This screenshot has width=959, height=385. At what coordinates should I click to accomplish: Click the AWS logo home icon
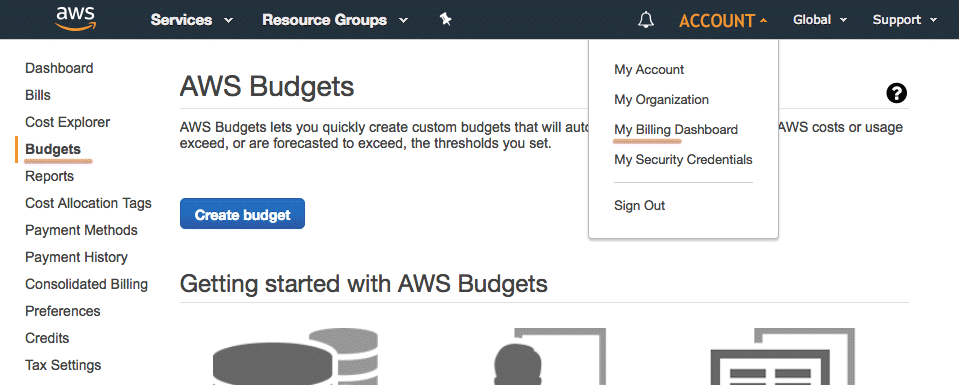pyautogui.click(x=75, y=18)
